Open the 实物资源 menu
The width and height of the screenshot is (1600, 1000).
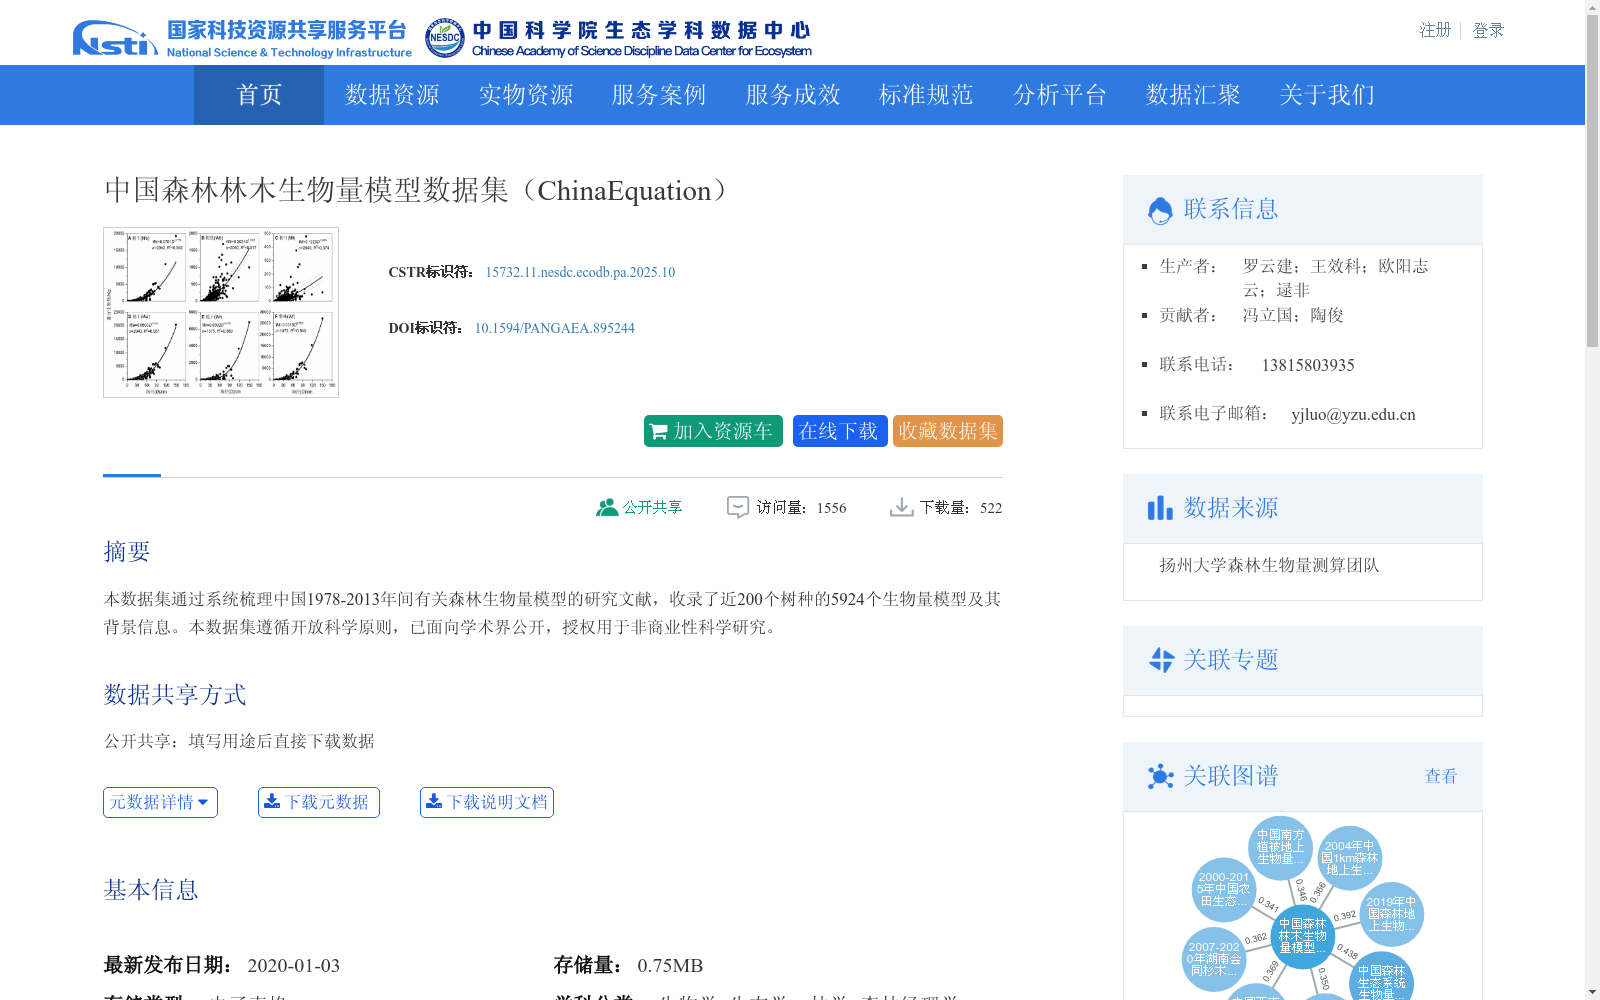click(x=526, y=95)
